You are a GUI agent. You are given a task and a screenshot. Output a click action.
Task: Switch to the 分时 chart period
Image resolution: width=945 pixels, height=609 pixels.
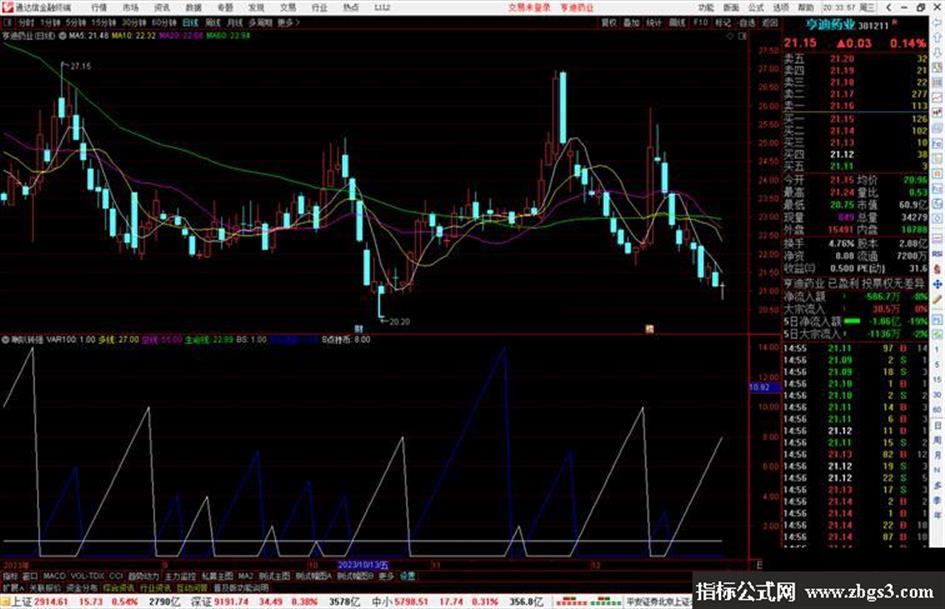(x=26, y=22)
